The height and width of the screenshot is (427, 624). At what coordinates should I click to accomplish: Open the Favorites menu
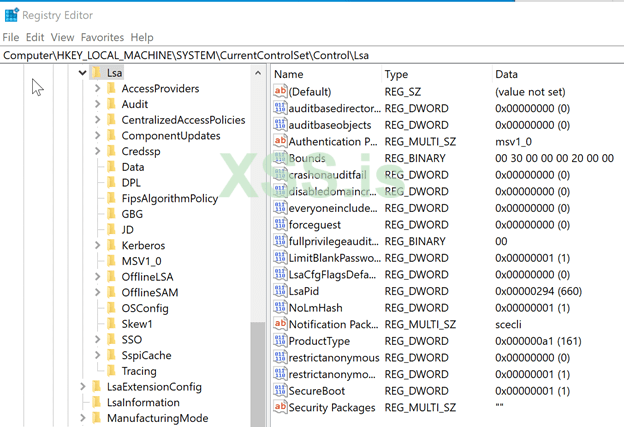102,37
